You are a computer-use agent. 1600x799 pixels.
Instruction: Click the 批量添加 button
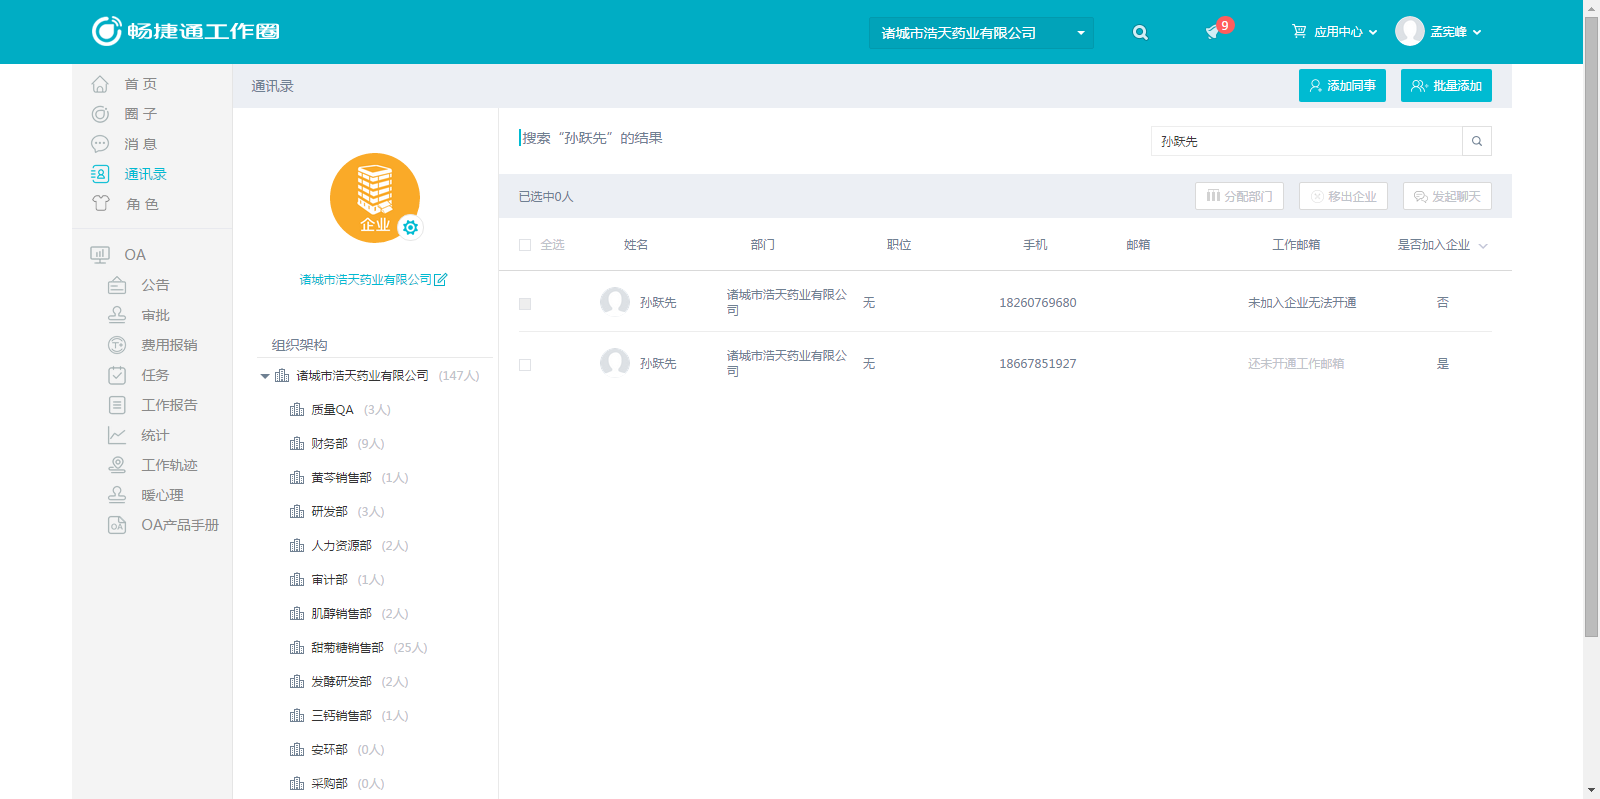pyautogui.click(x=1446, y=86)
